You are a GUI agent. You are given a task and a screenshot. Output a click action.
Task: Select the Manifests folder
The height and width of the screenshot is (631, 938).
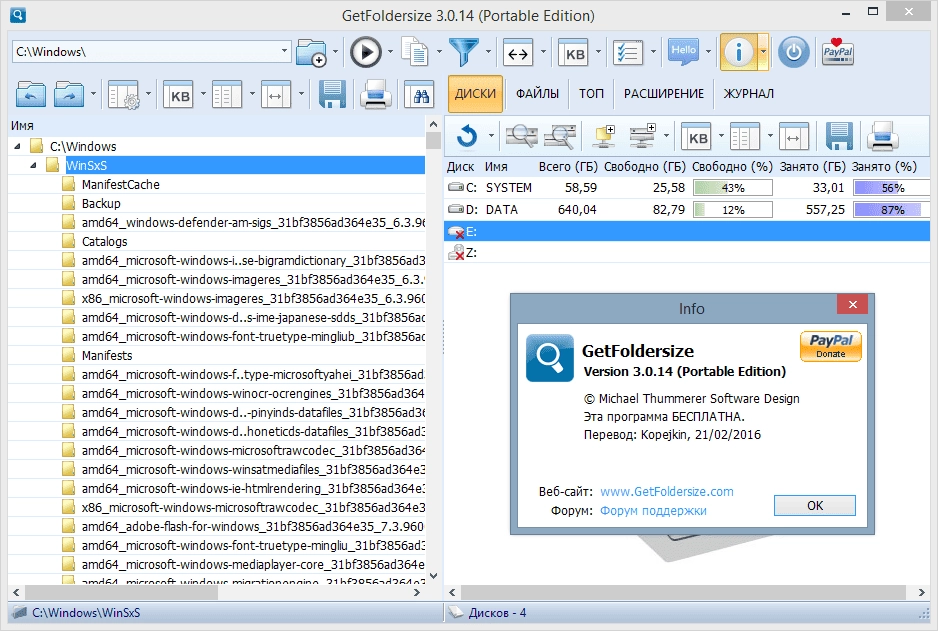coord(107,356)
